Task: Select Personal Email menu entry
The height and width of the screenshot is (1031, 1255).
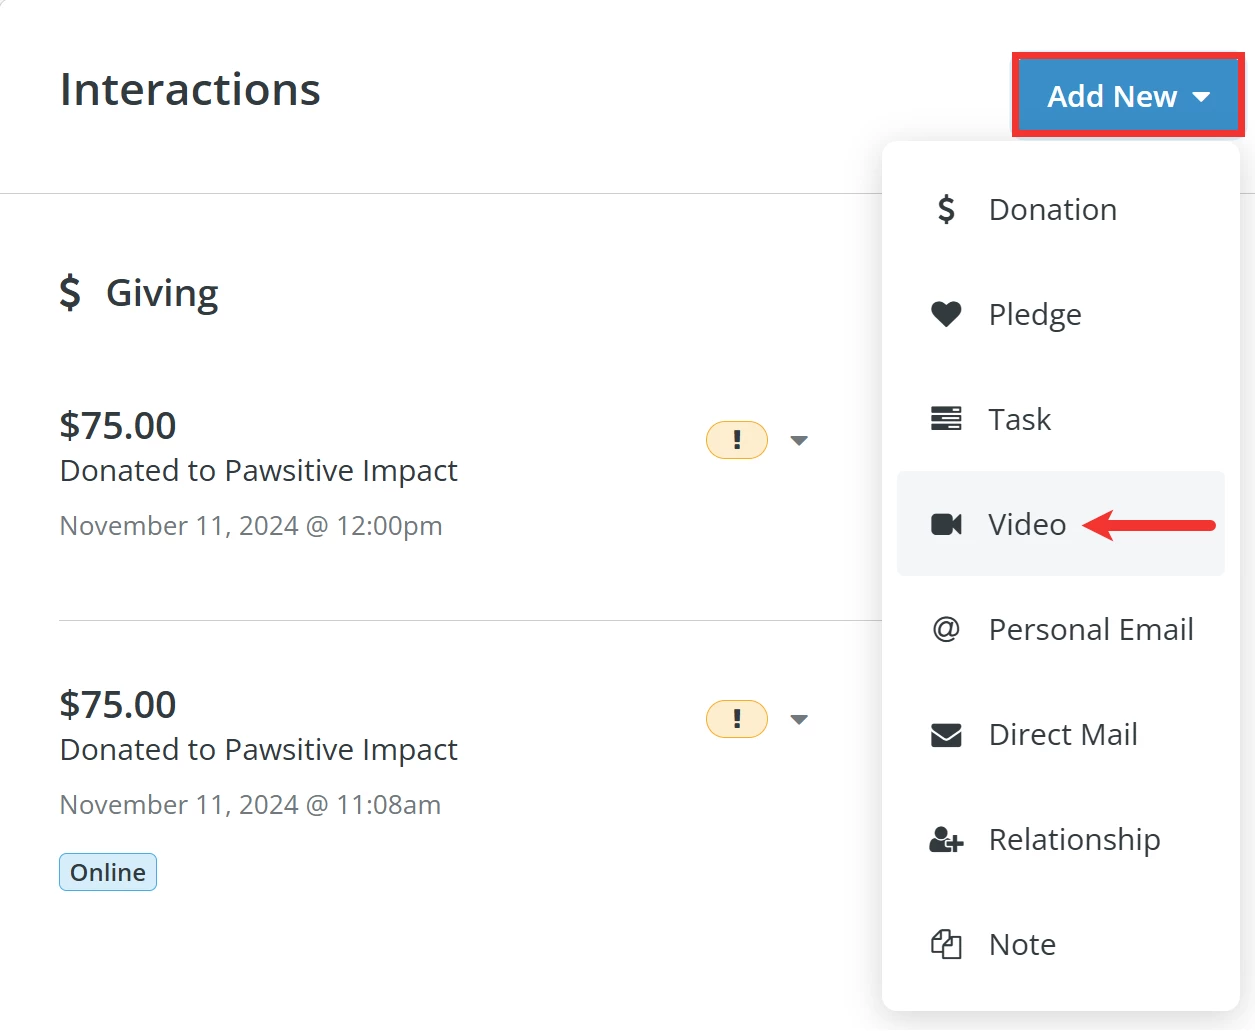Action: 1091,630
